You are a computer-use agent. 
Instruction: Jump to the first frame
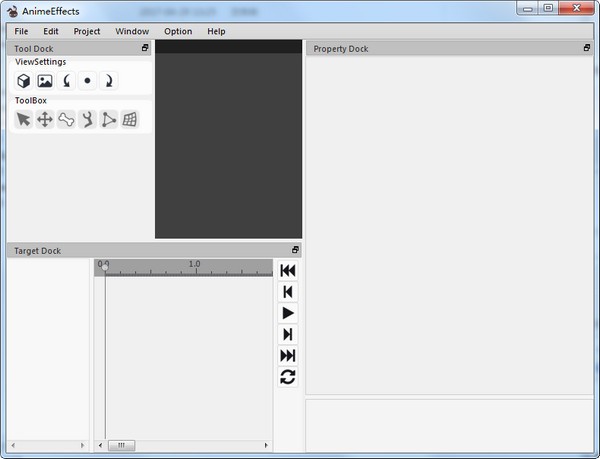[x=288, y=271]
